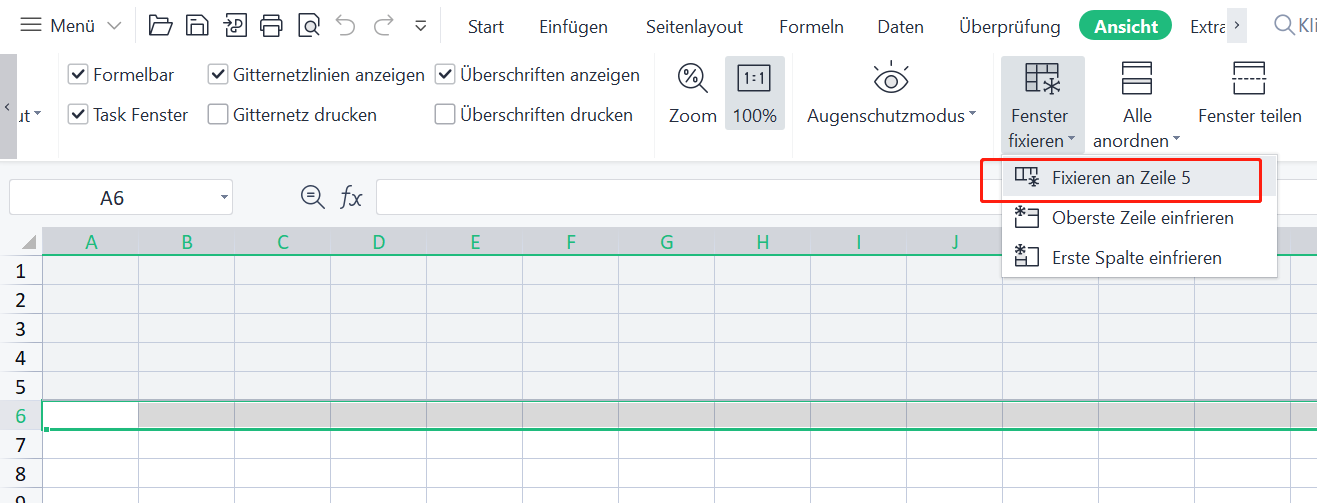Click the Open file folder icon
Image resolution: width=1317 pixels, height=503 pixels.
[160, 26]
